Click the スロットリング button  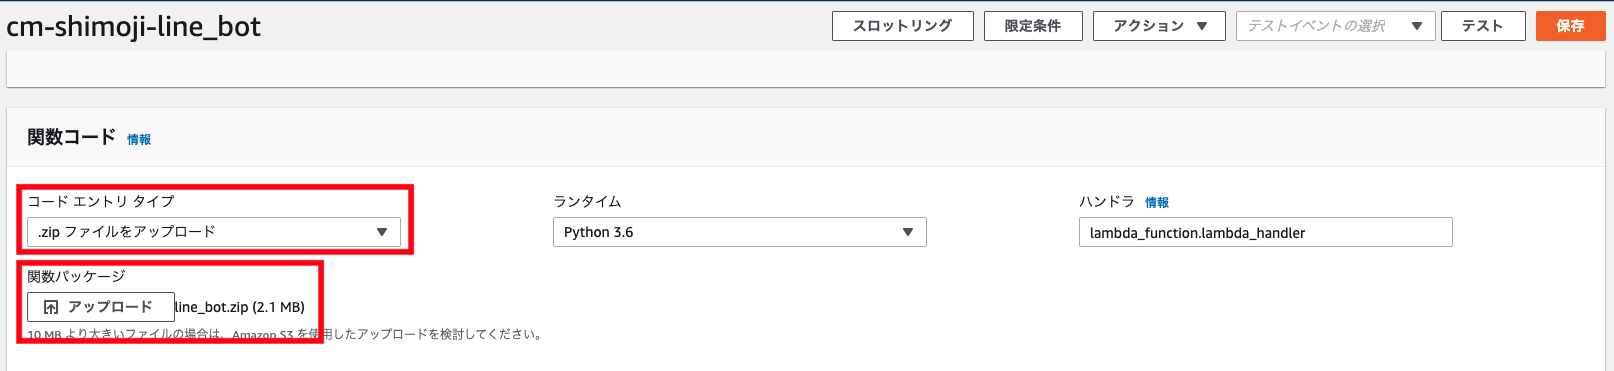tap(902, 26)
